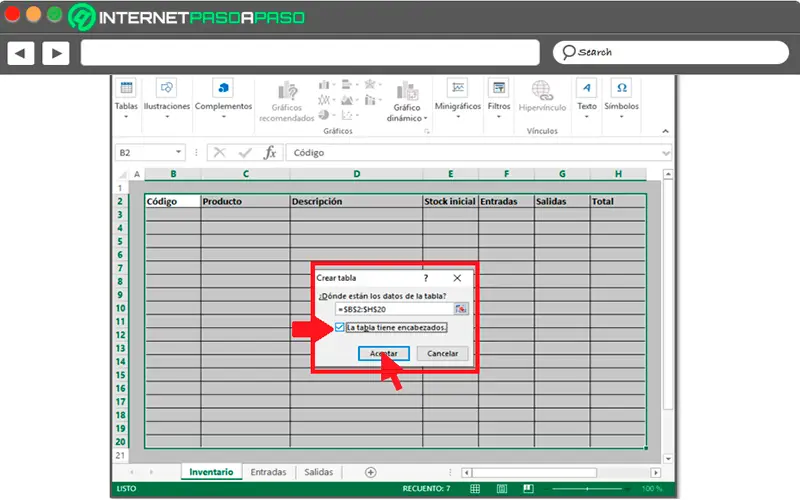This screenshot has width=800, height=500.
Task: Click the InternetPasoaPaso logo
Action: coord(187,17)
